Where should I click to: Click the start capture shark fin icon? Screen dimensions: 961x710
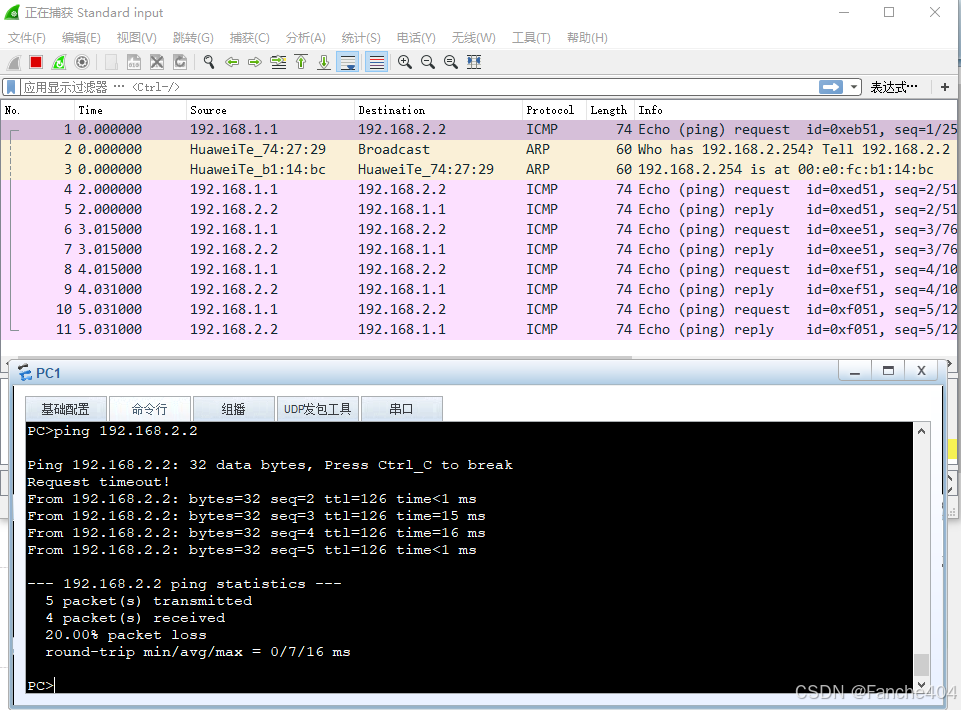click(13, 62)
